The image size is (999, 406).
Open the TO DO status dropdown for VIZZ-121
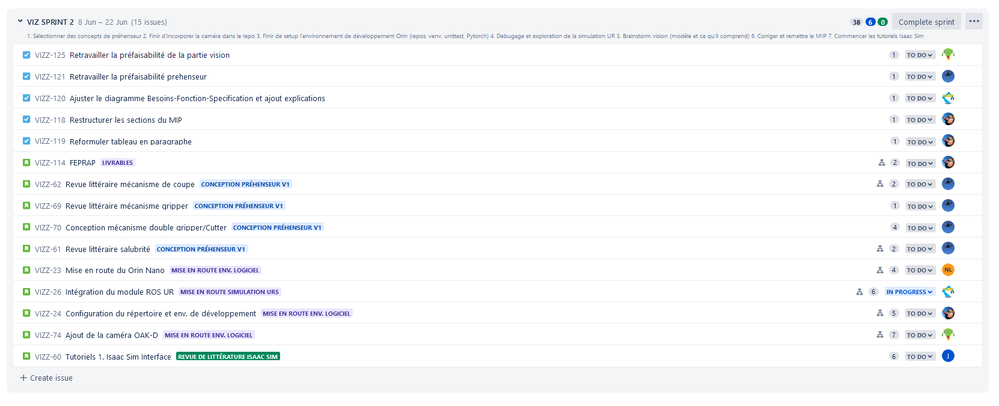point(920,77)
